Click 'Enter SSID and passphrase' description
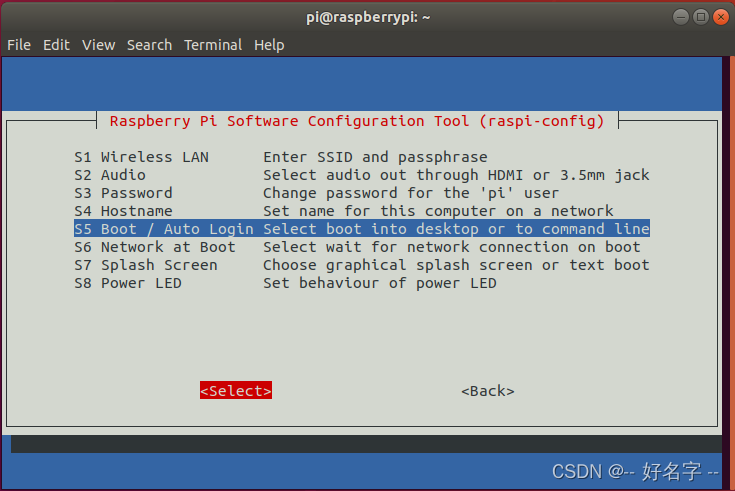Image resolution: width=735 pixels, height=491 pixels. pyautogui.click(x=375, y=157)
